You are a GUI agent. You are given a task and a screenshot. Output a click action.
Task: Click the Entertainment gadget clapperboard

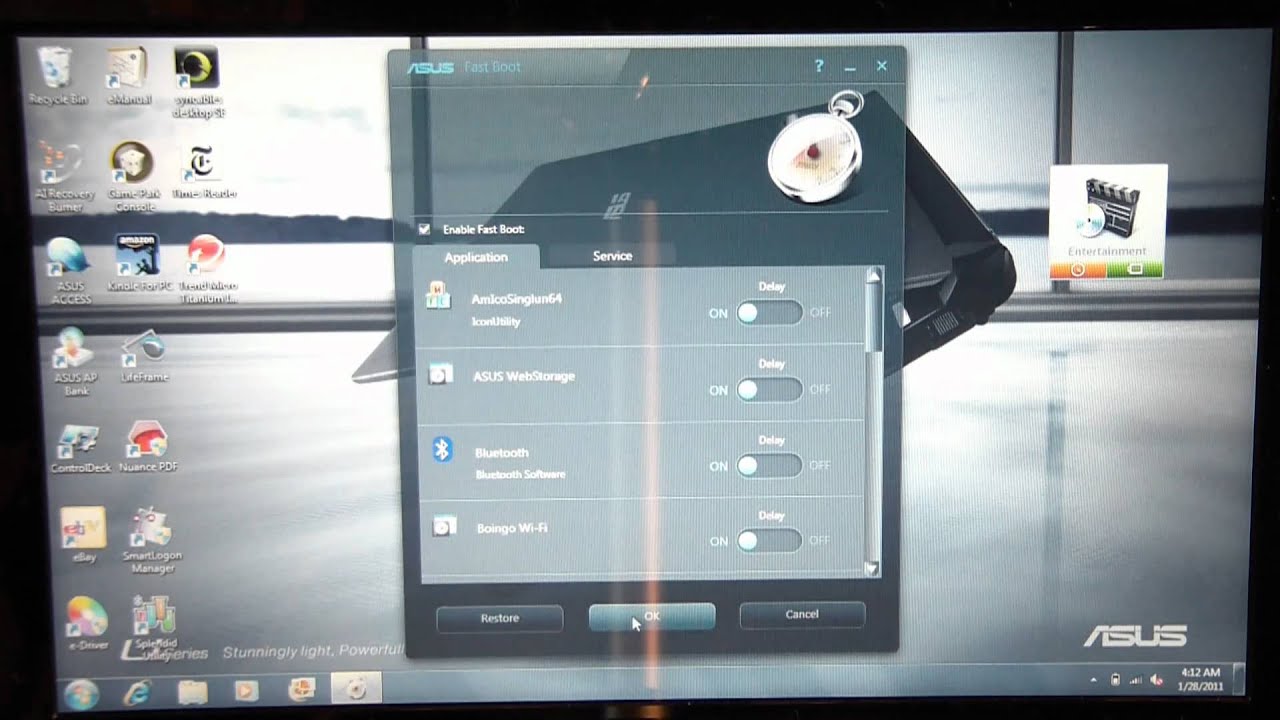pos(1107,208)
